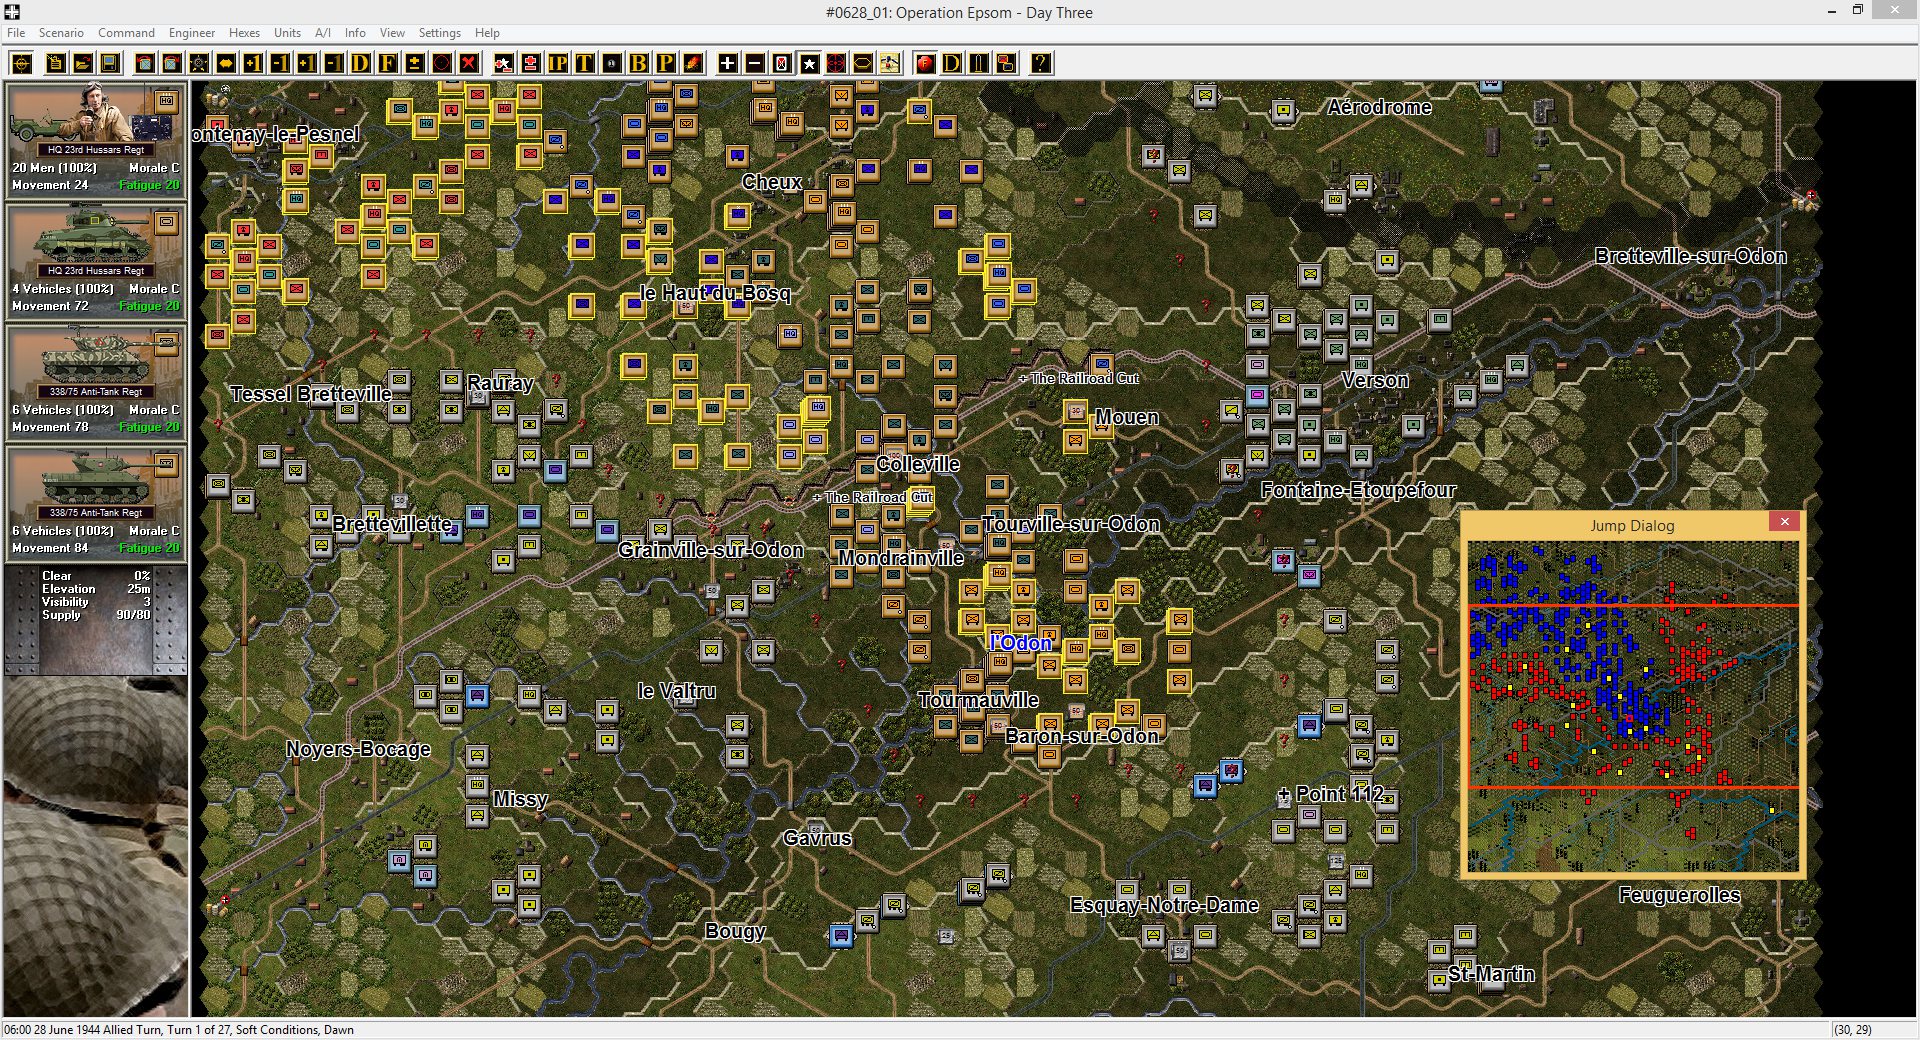Open the Hexes menu
The height and width of the screenshot is (1040, 1920).
point(244,33)
